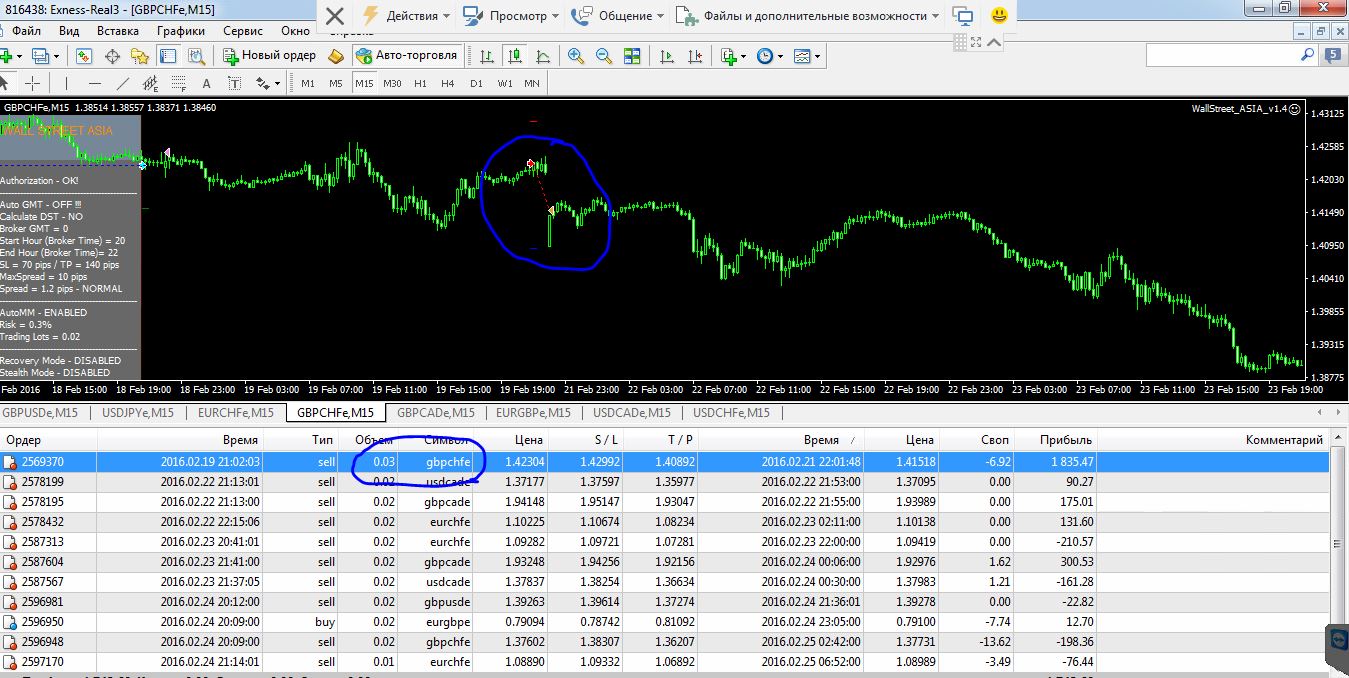Image resolution: width=1349 pixels, height=678 pixels.
Task: Click the search input field
Action: click(1220, 56)
